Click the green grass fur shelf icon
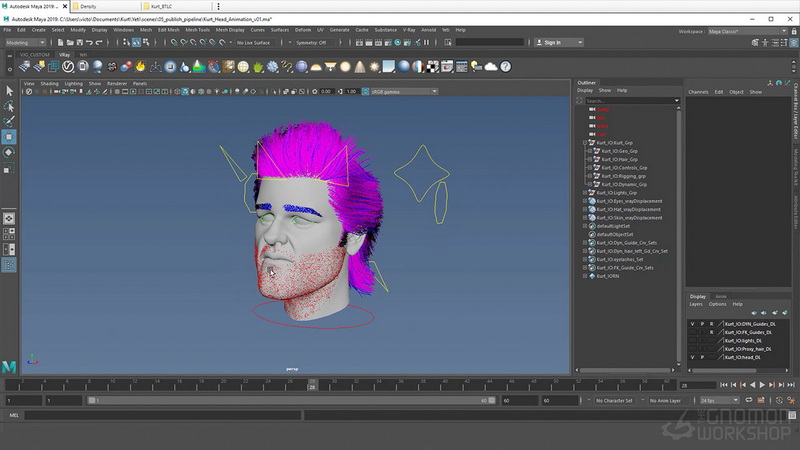 point(258,66)
